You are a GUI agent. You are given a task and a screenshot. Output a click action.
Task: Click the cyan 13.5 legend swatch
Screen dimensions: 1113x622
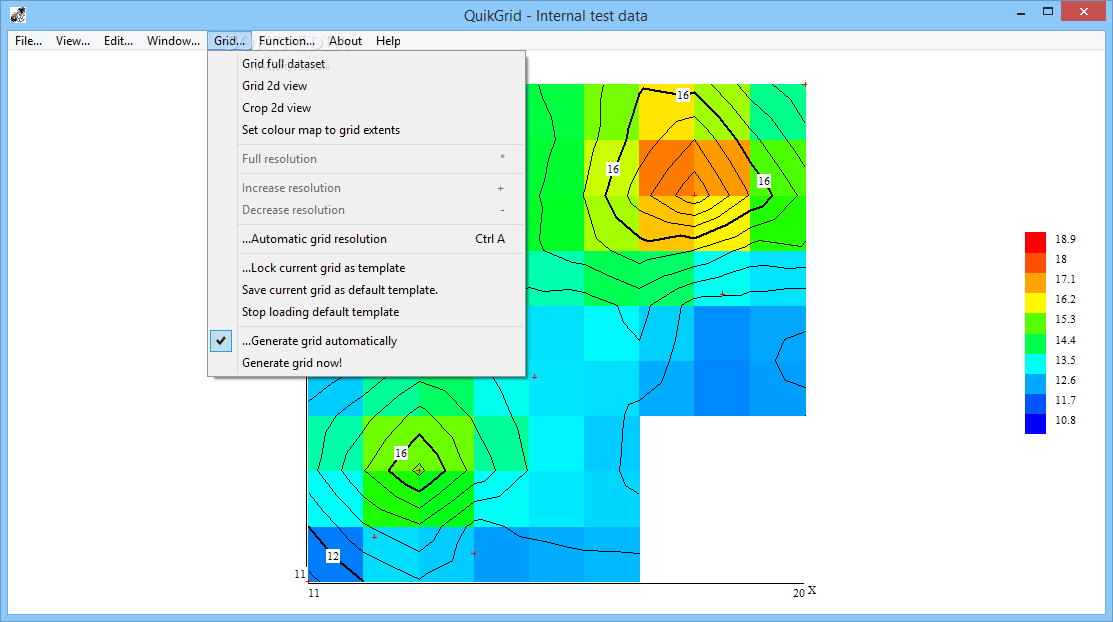coord(1035,364)
